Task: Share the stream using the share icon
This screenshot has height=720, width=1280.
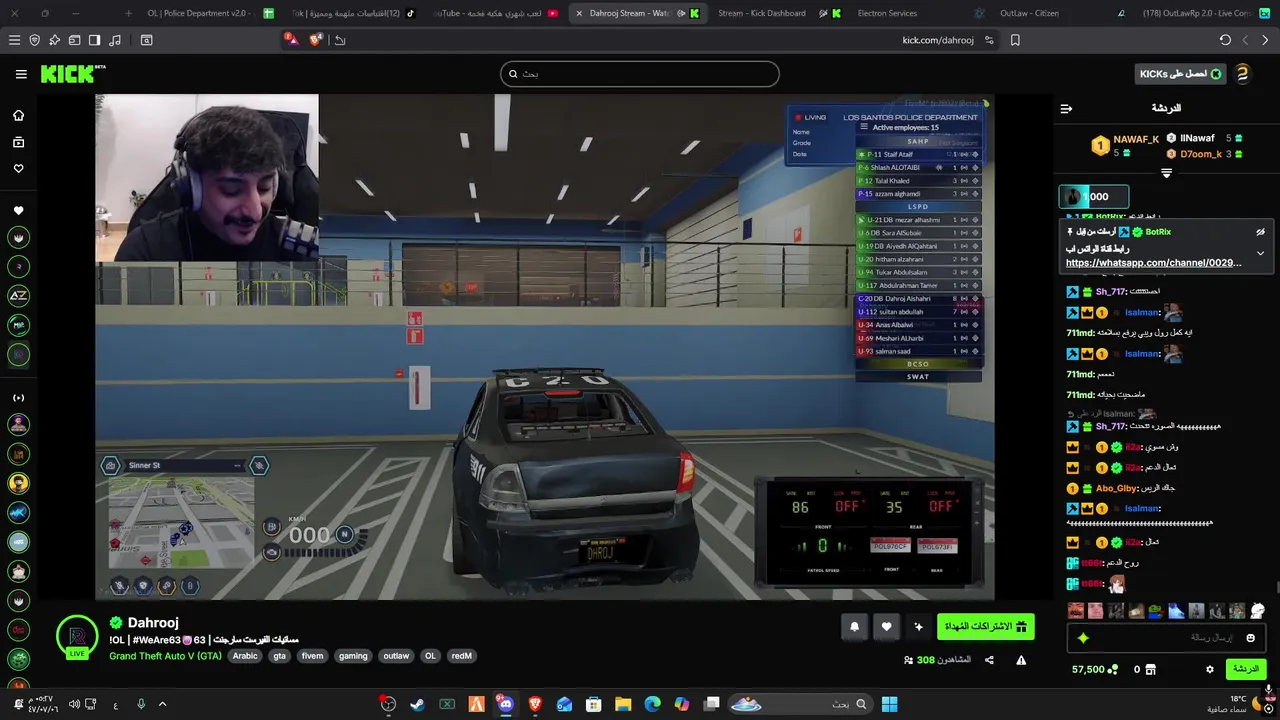Action: pos(989,660)
